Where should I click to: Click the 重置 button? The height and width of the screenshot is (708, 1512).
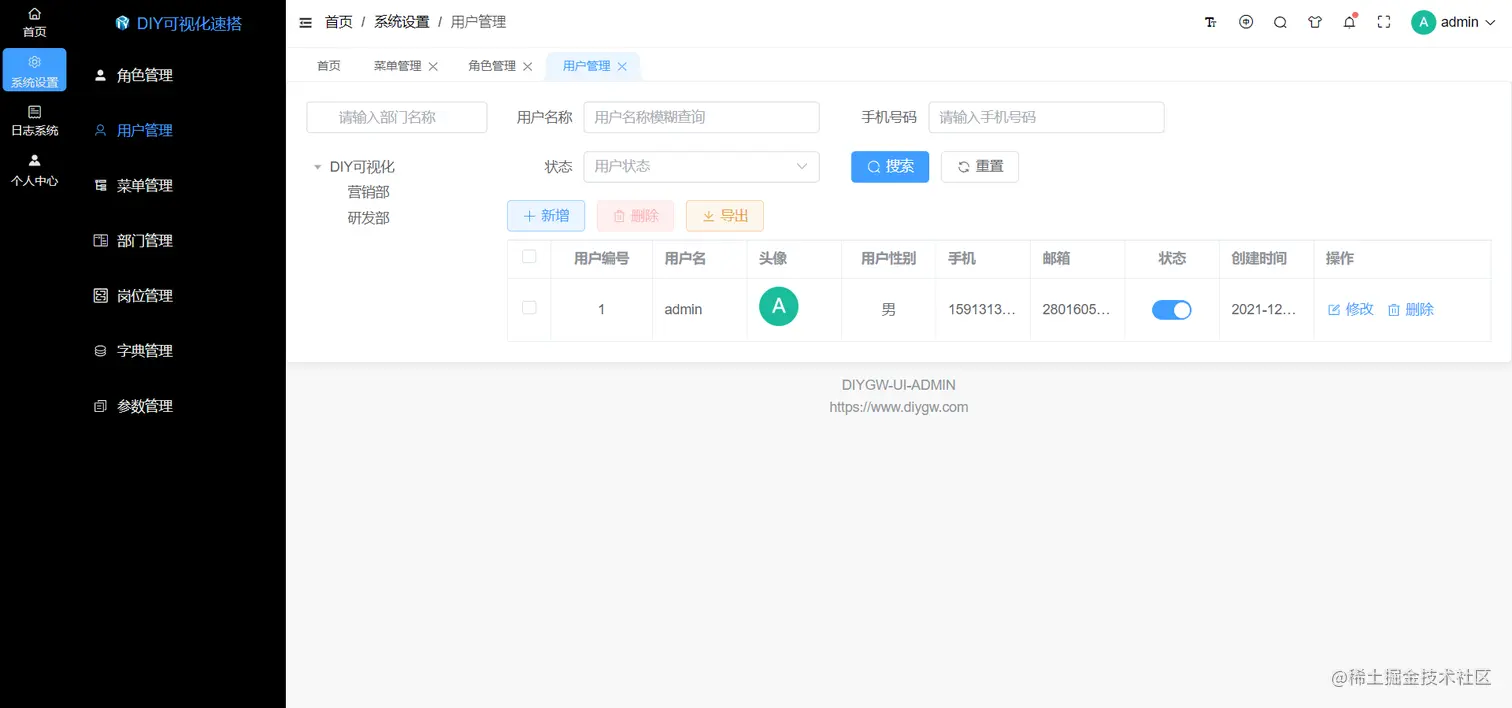click(x=980, y=167)
